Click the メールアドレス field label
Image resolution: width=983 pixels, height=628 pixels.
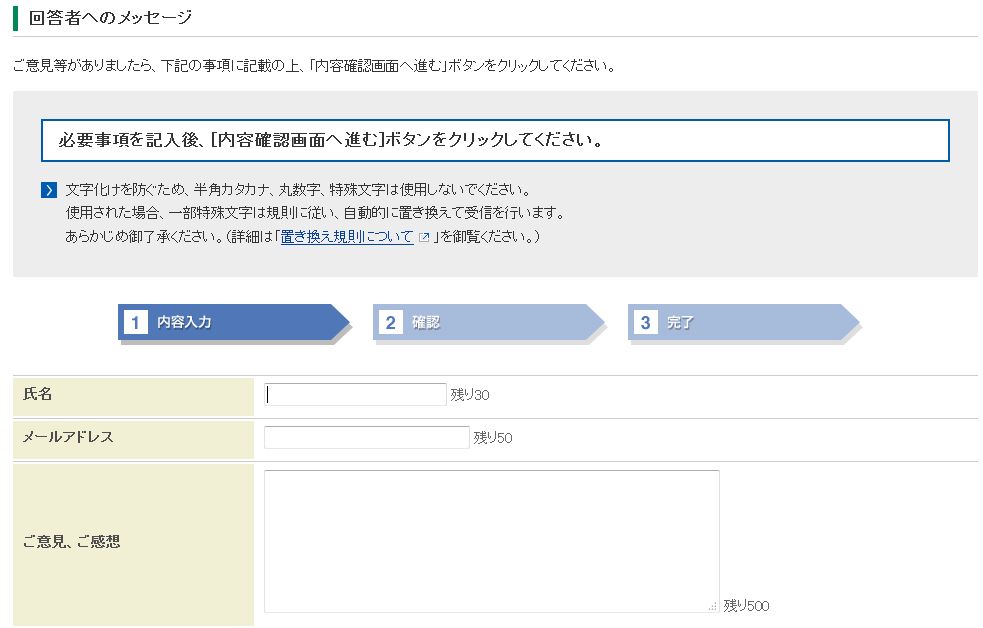68,437
